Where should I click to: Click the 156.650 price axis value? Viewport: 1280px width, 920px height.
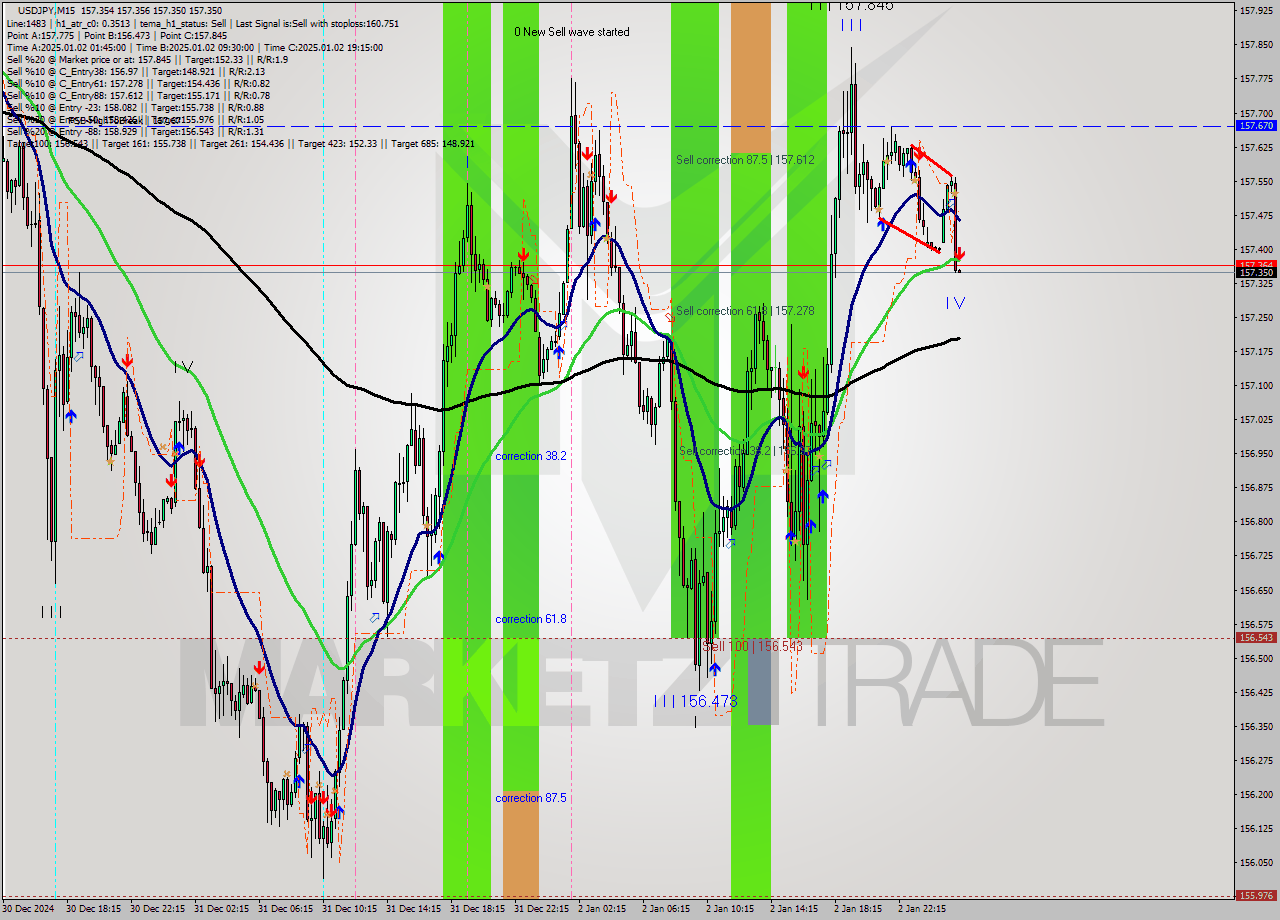[x=1256, y=590]
